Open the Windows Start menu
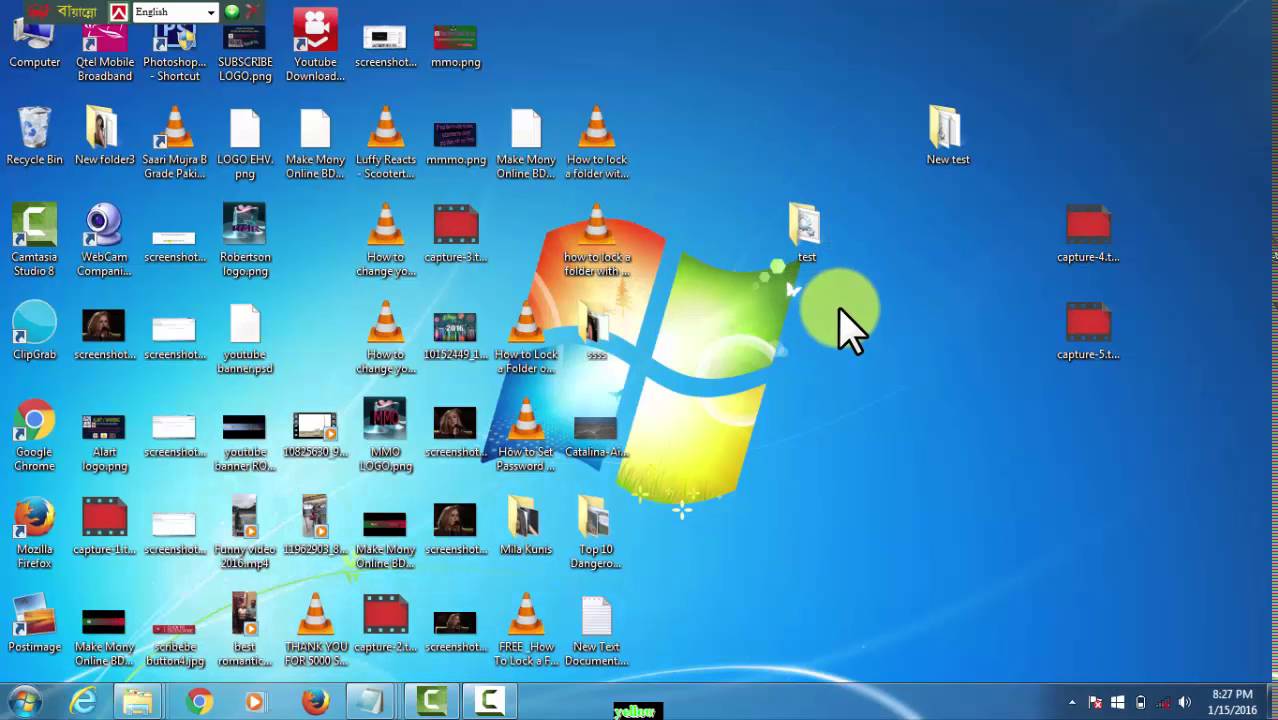 point(25,702)
